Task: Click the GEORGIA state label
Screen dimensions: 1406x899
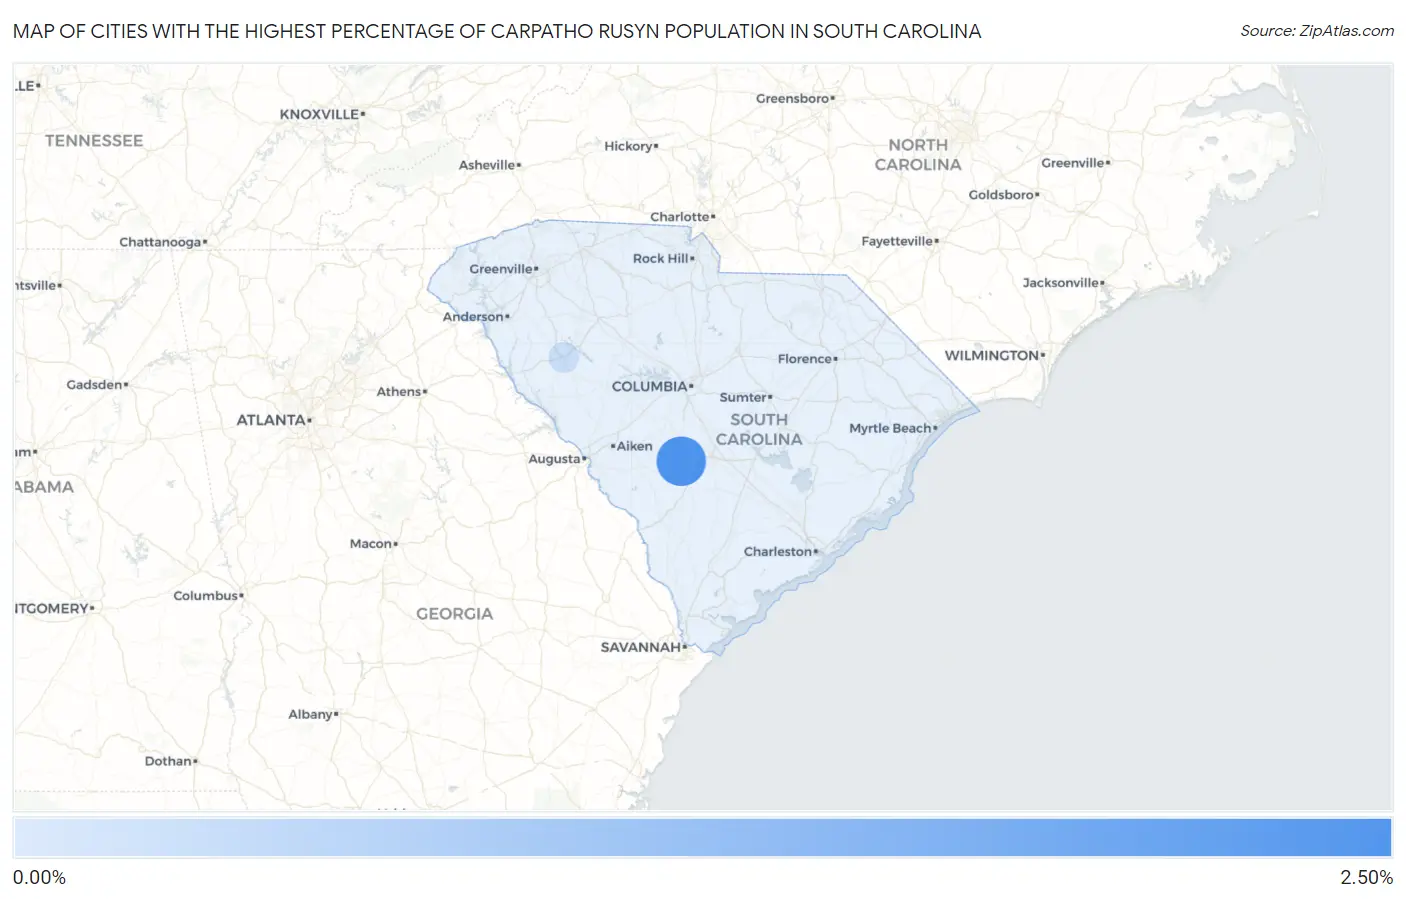Action: pyautogui.click(x=455, y=614)
